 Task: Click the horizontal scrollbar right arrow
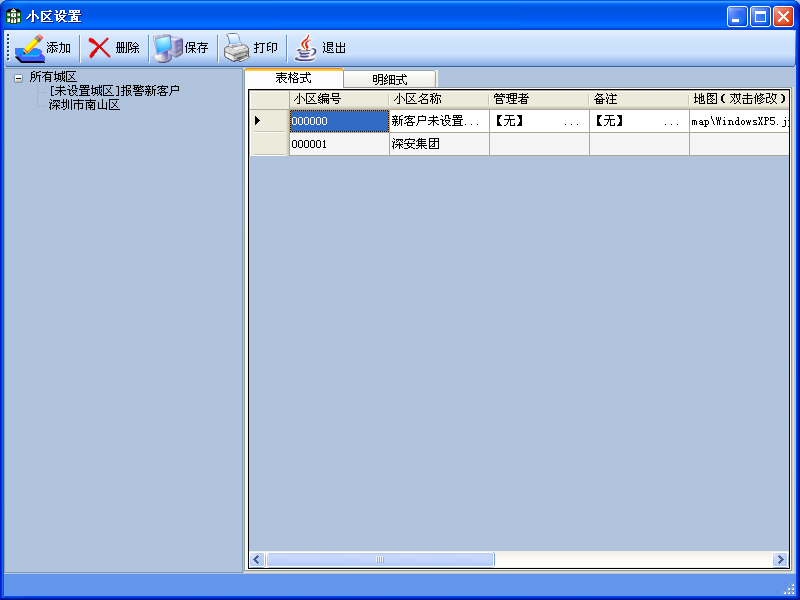point(780,560)
